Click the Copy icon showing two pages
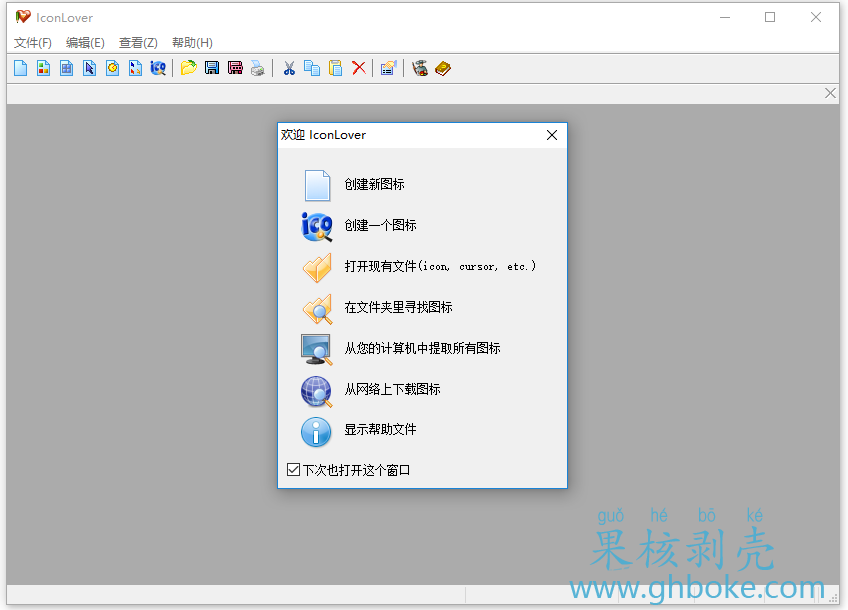The image size is (848, 610). pyautogui.click(x=312, y=68)
